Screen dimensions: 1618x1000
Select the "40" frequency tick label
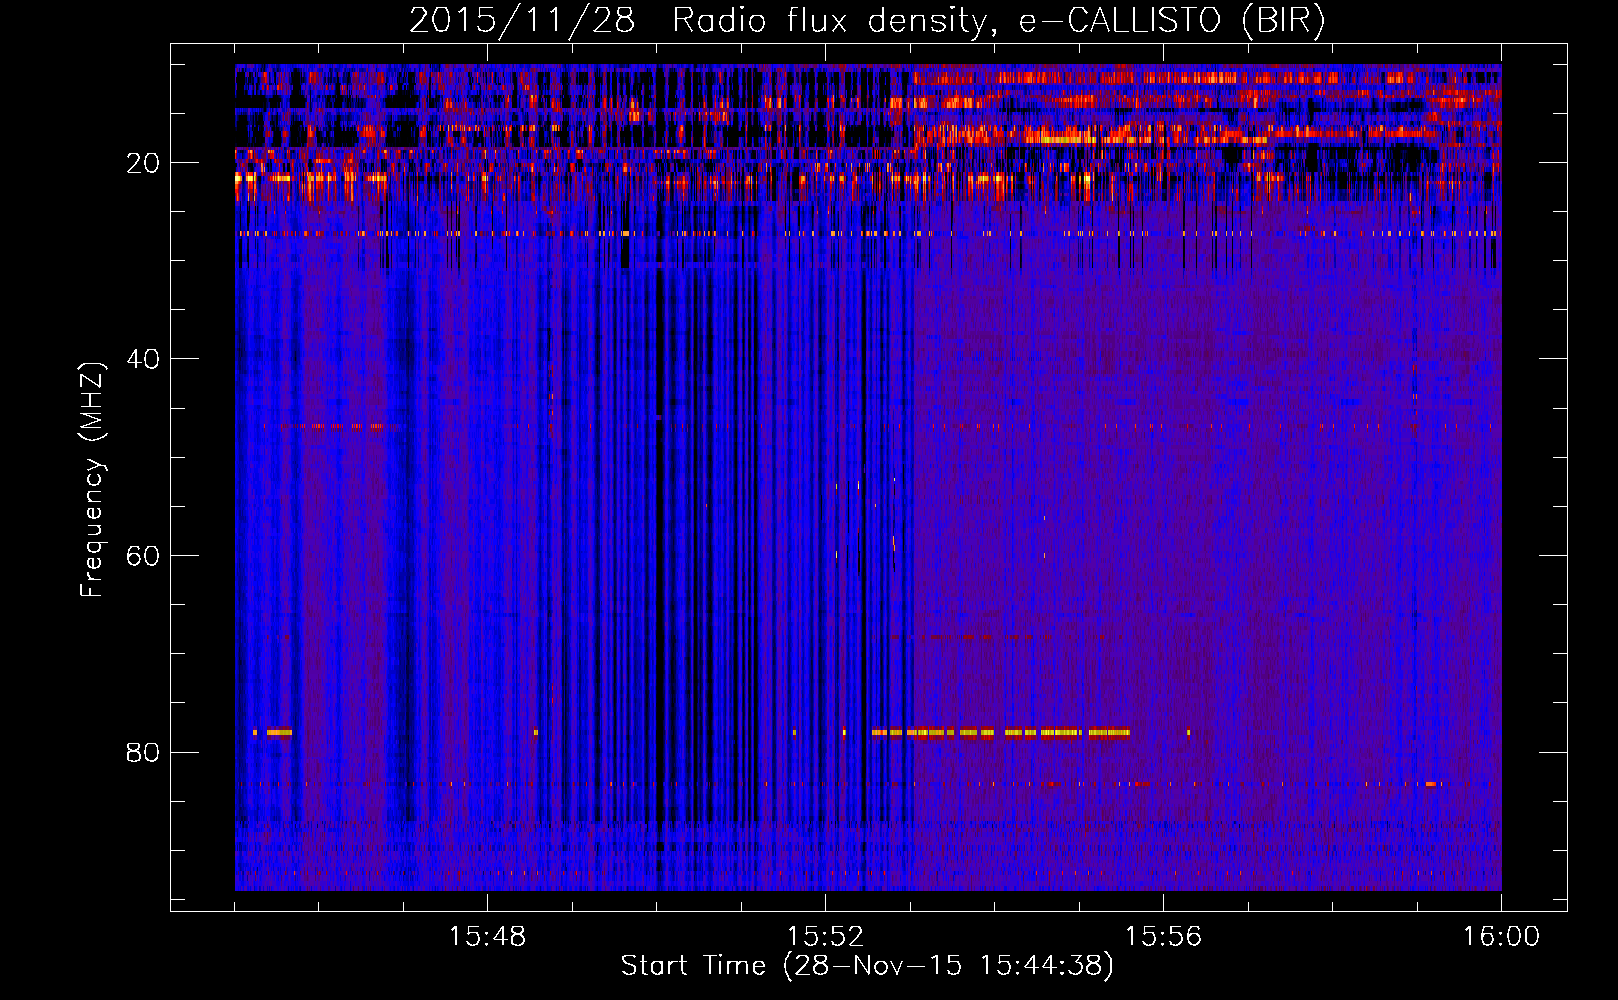pyautogui.click(x=143, y=359)
